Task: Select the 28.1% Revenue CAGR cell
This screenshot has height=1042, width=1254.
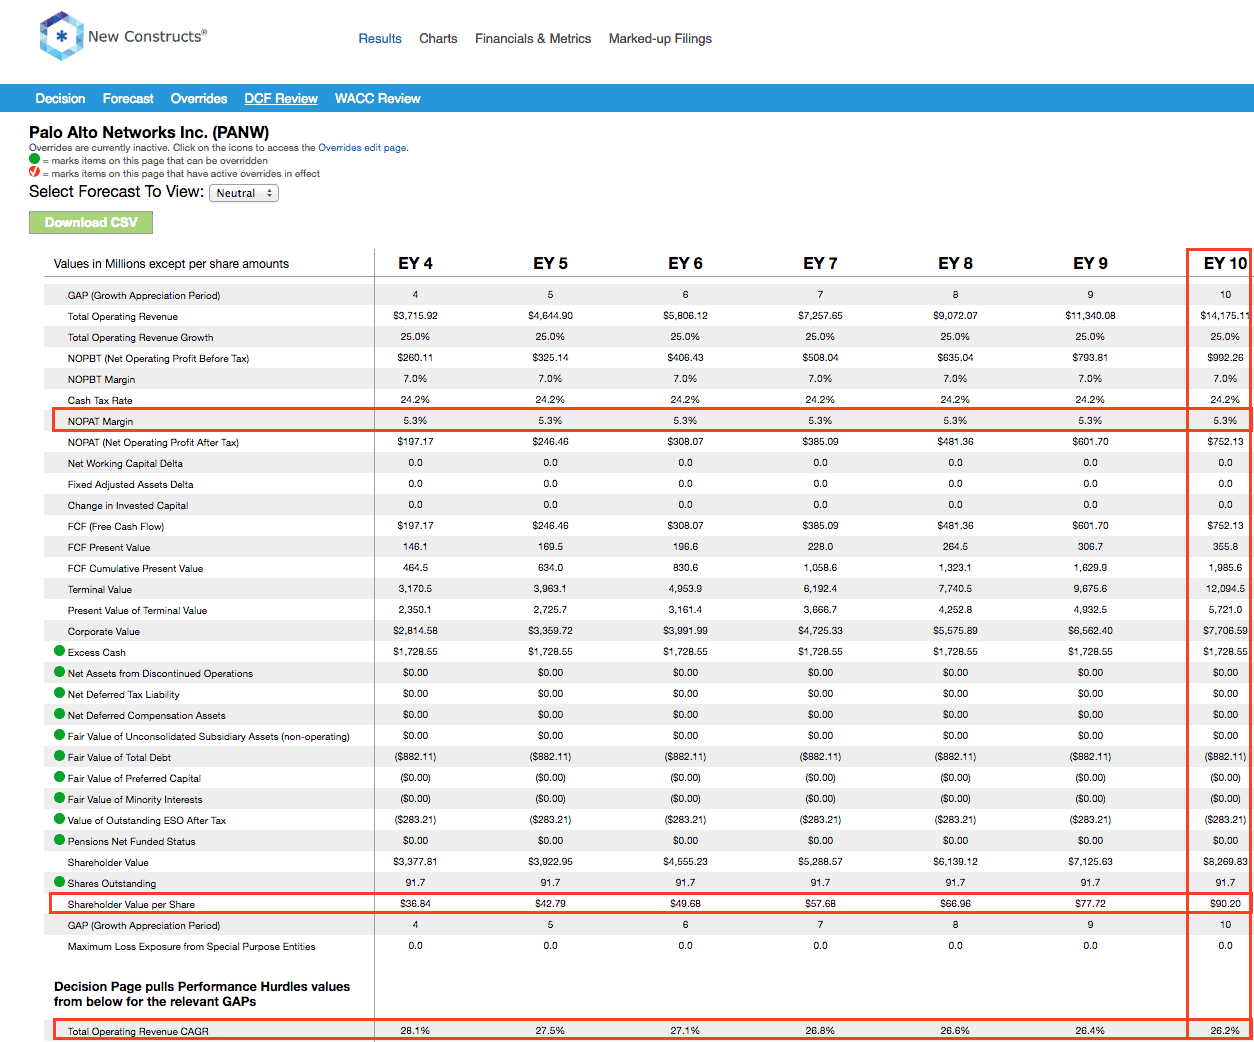Action: click(415, 1031)
